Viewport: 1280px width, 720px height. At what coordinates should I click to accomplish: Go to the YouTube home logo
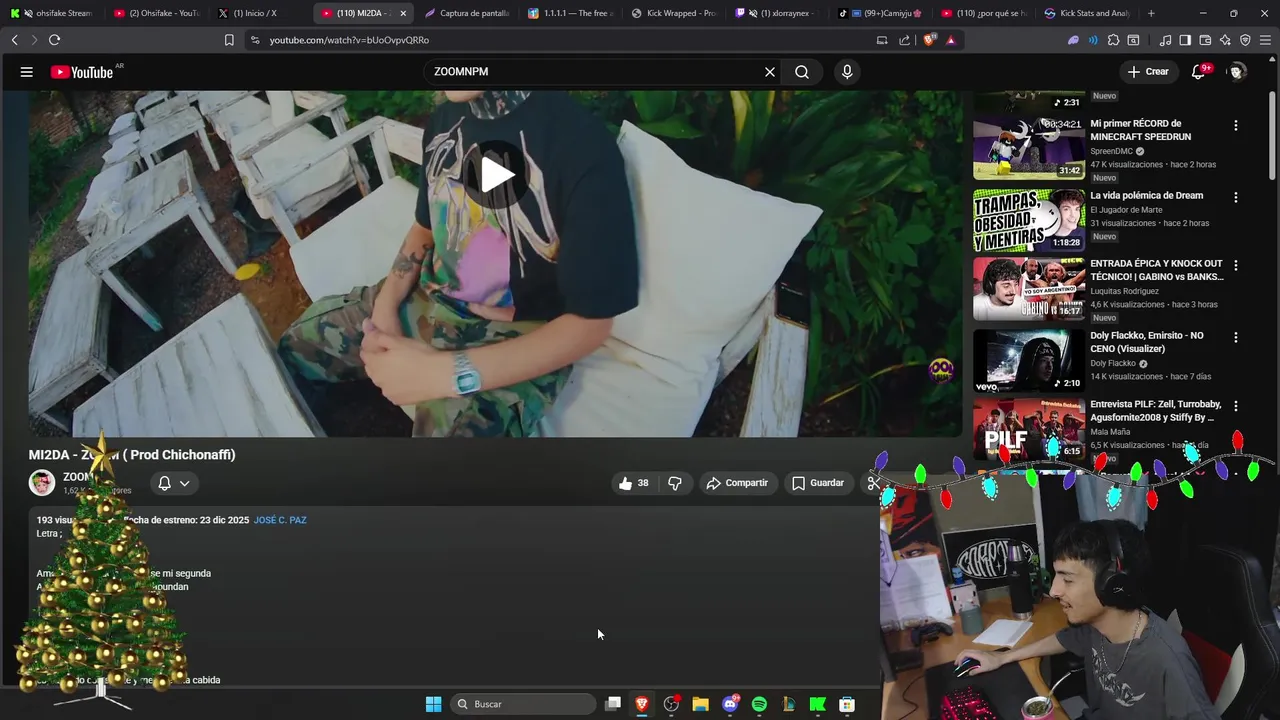tap(82, 72)
